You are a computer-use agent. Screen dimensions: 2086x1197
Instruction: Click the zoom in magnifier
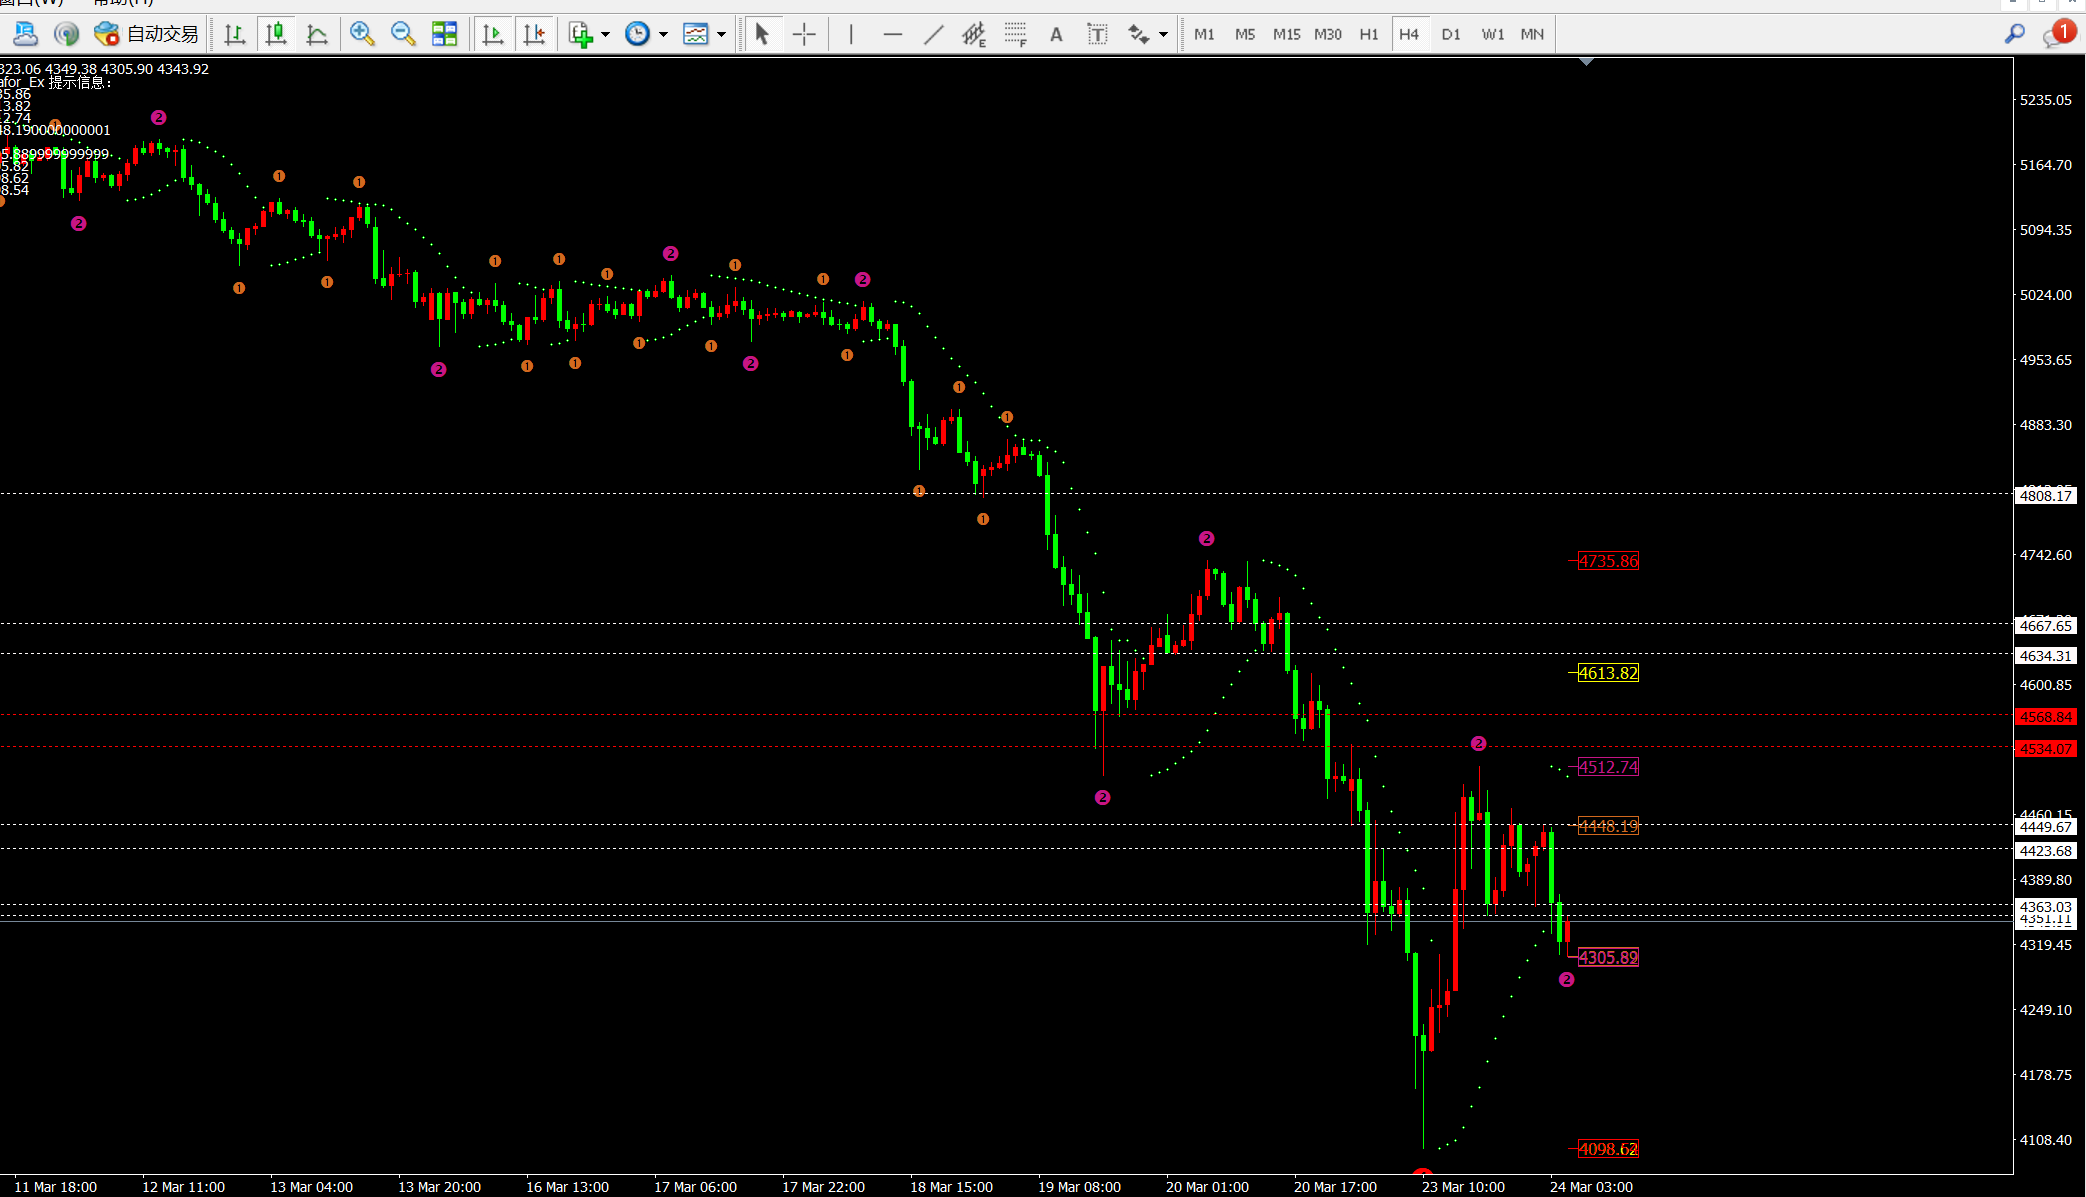362,34
